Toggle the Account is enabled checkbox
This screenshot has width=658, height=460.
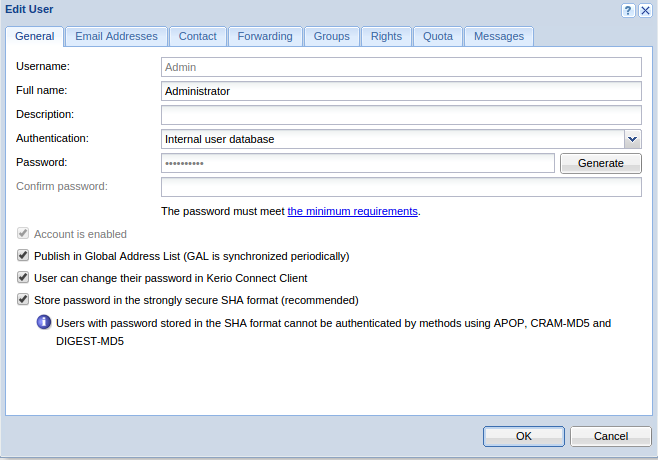23,233
